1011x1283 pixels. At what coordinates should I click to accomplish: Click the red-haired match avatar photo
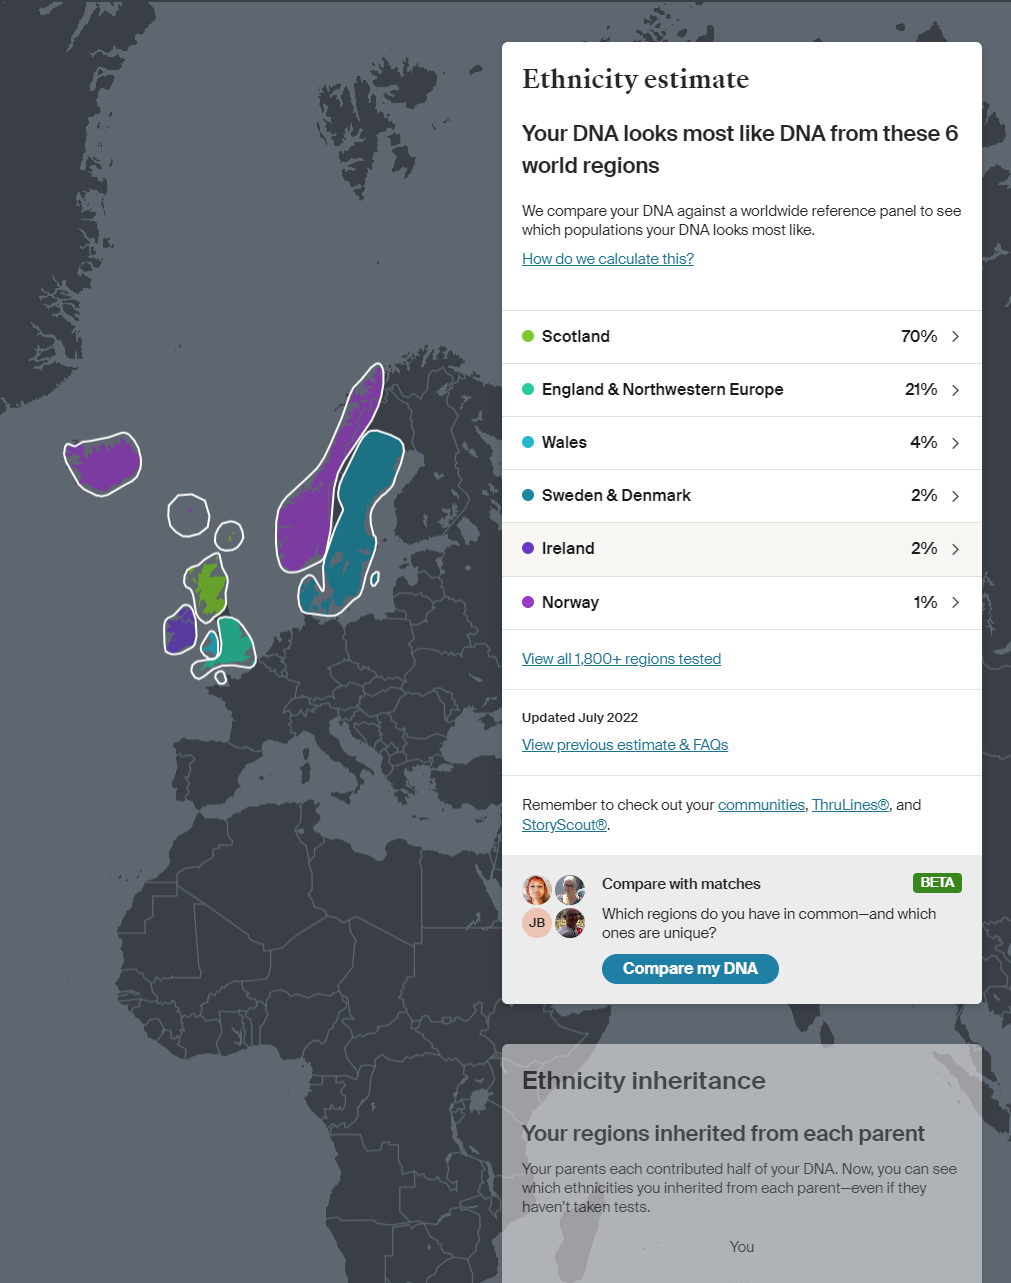[537, 889]
